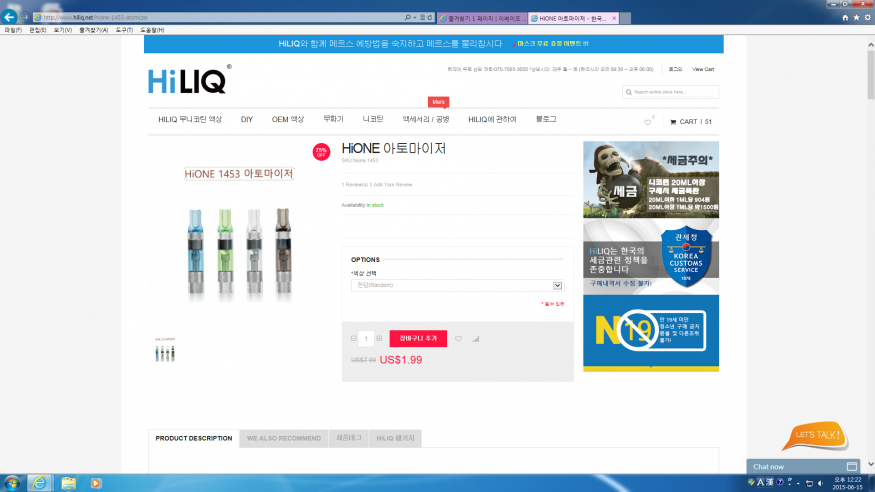Click the Internet Explorer taskbar icon
The image size is (875, 492).
40,483
